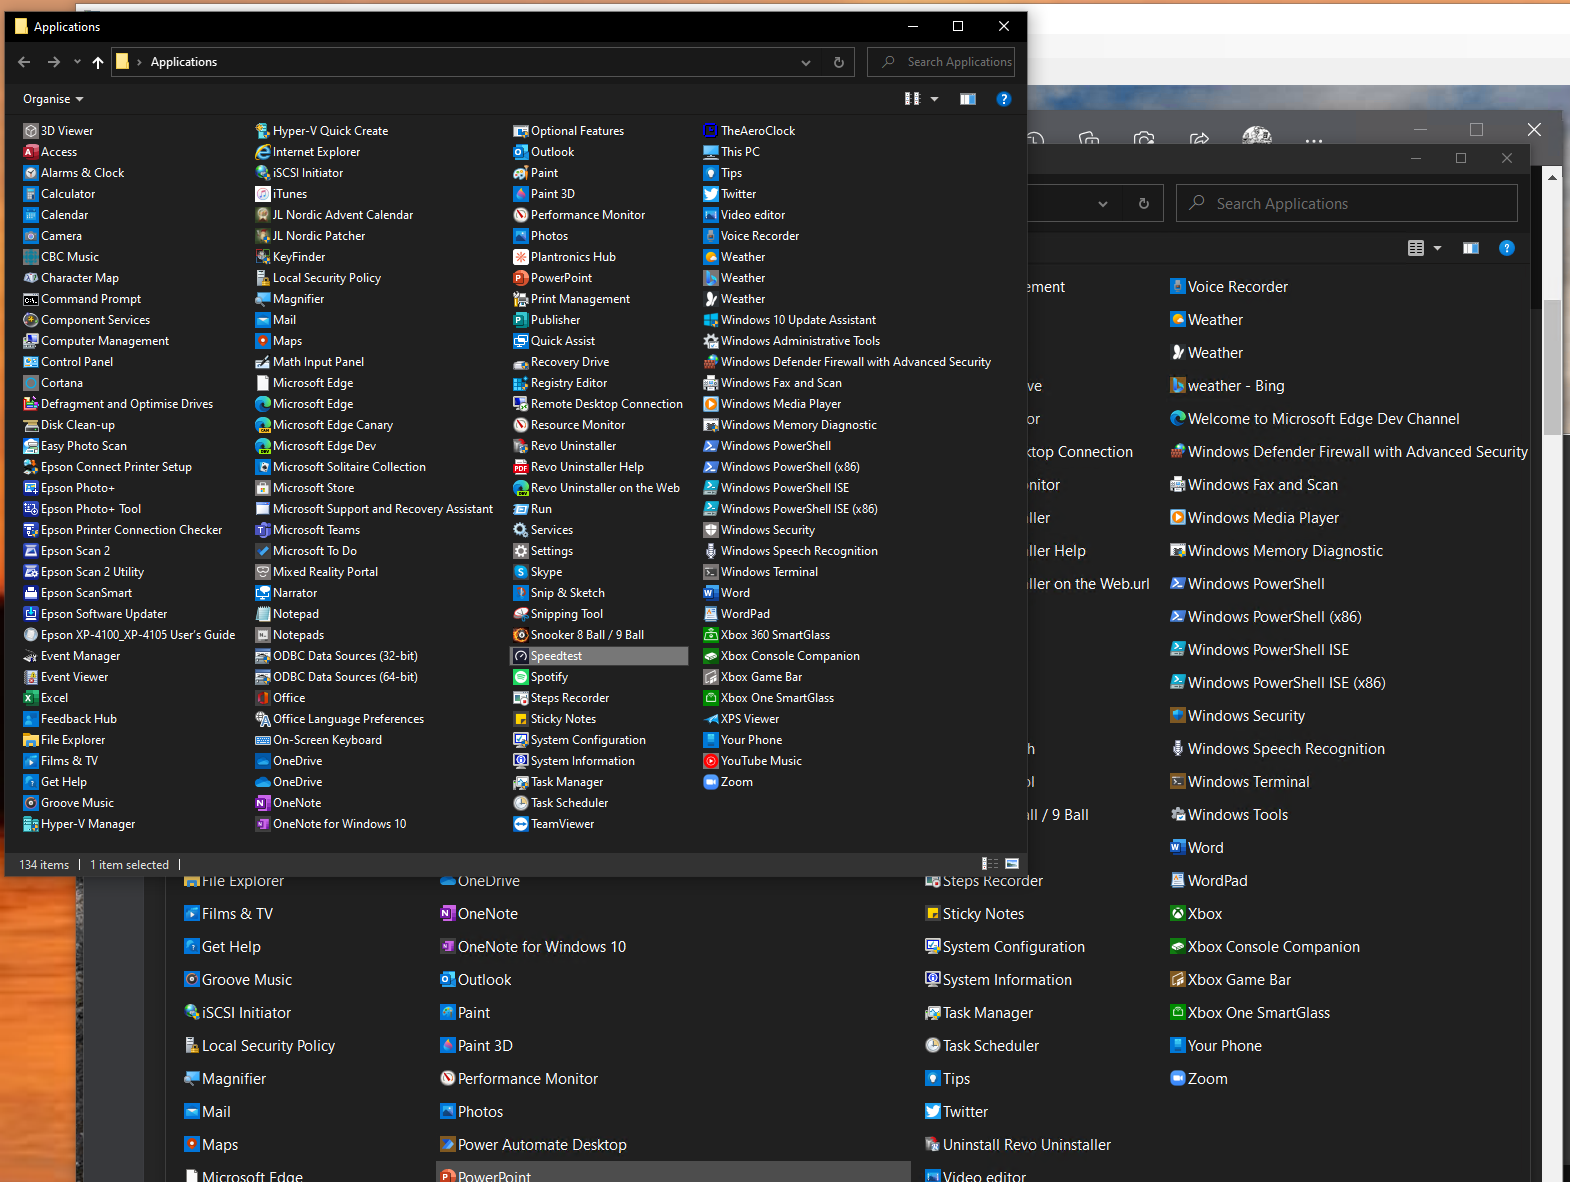Select the Cortana app icon
Image resolution: width=1570 pixels, height=1182 pixels.
pos(31,383)
